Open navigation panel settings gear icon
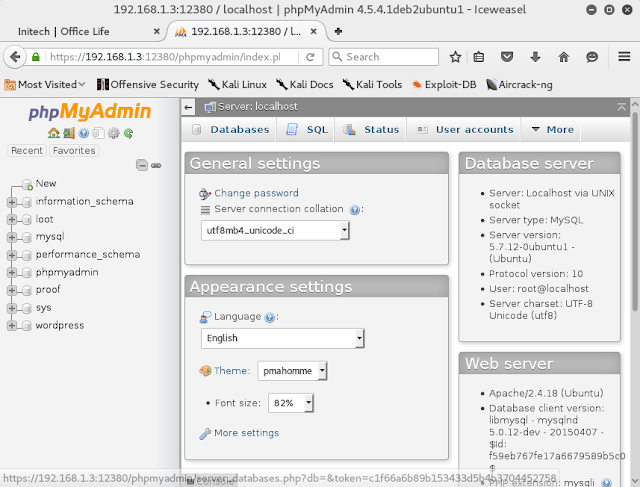The height and width of the screenshot is (487, 640). tap(113, 133)
